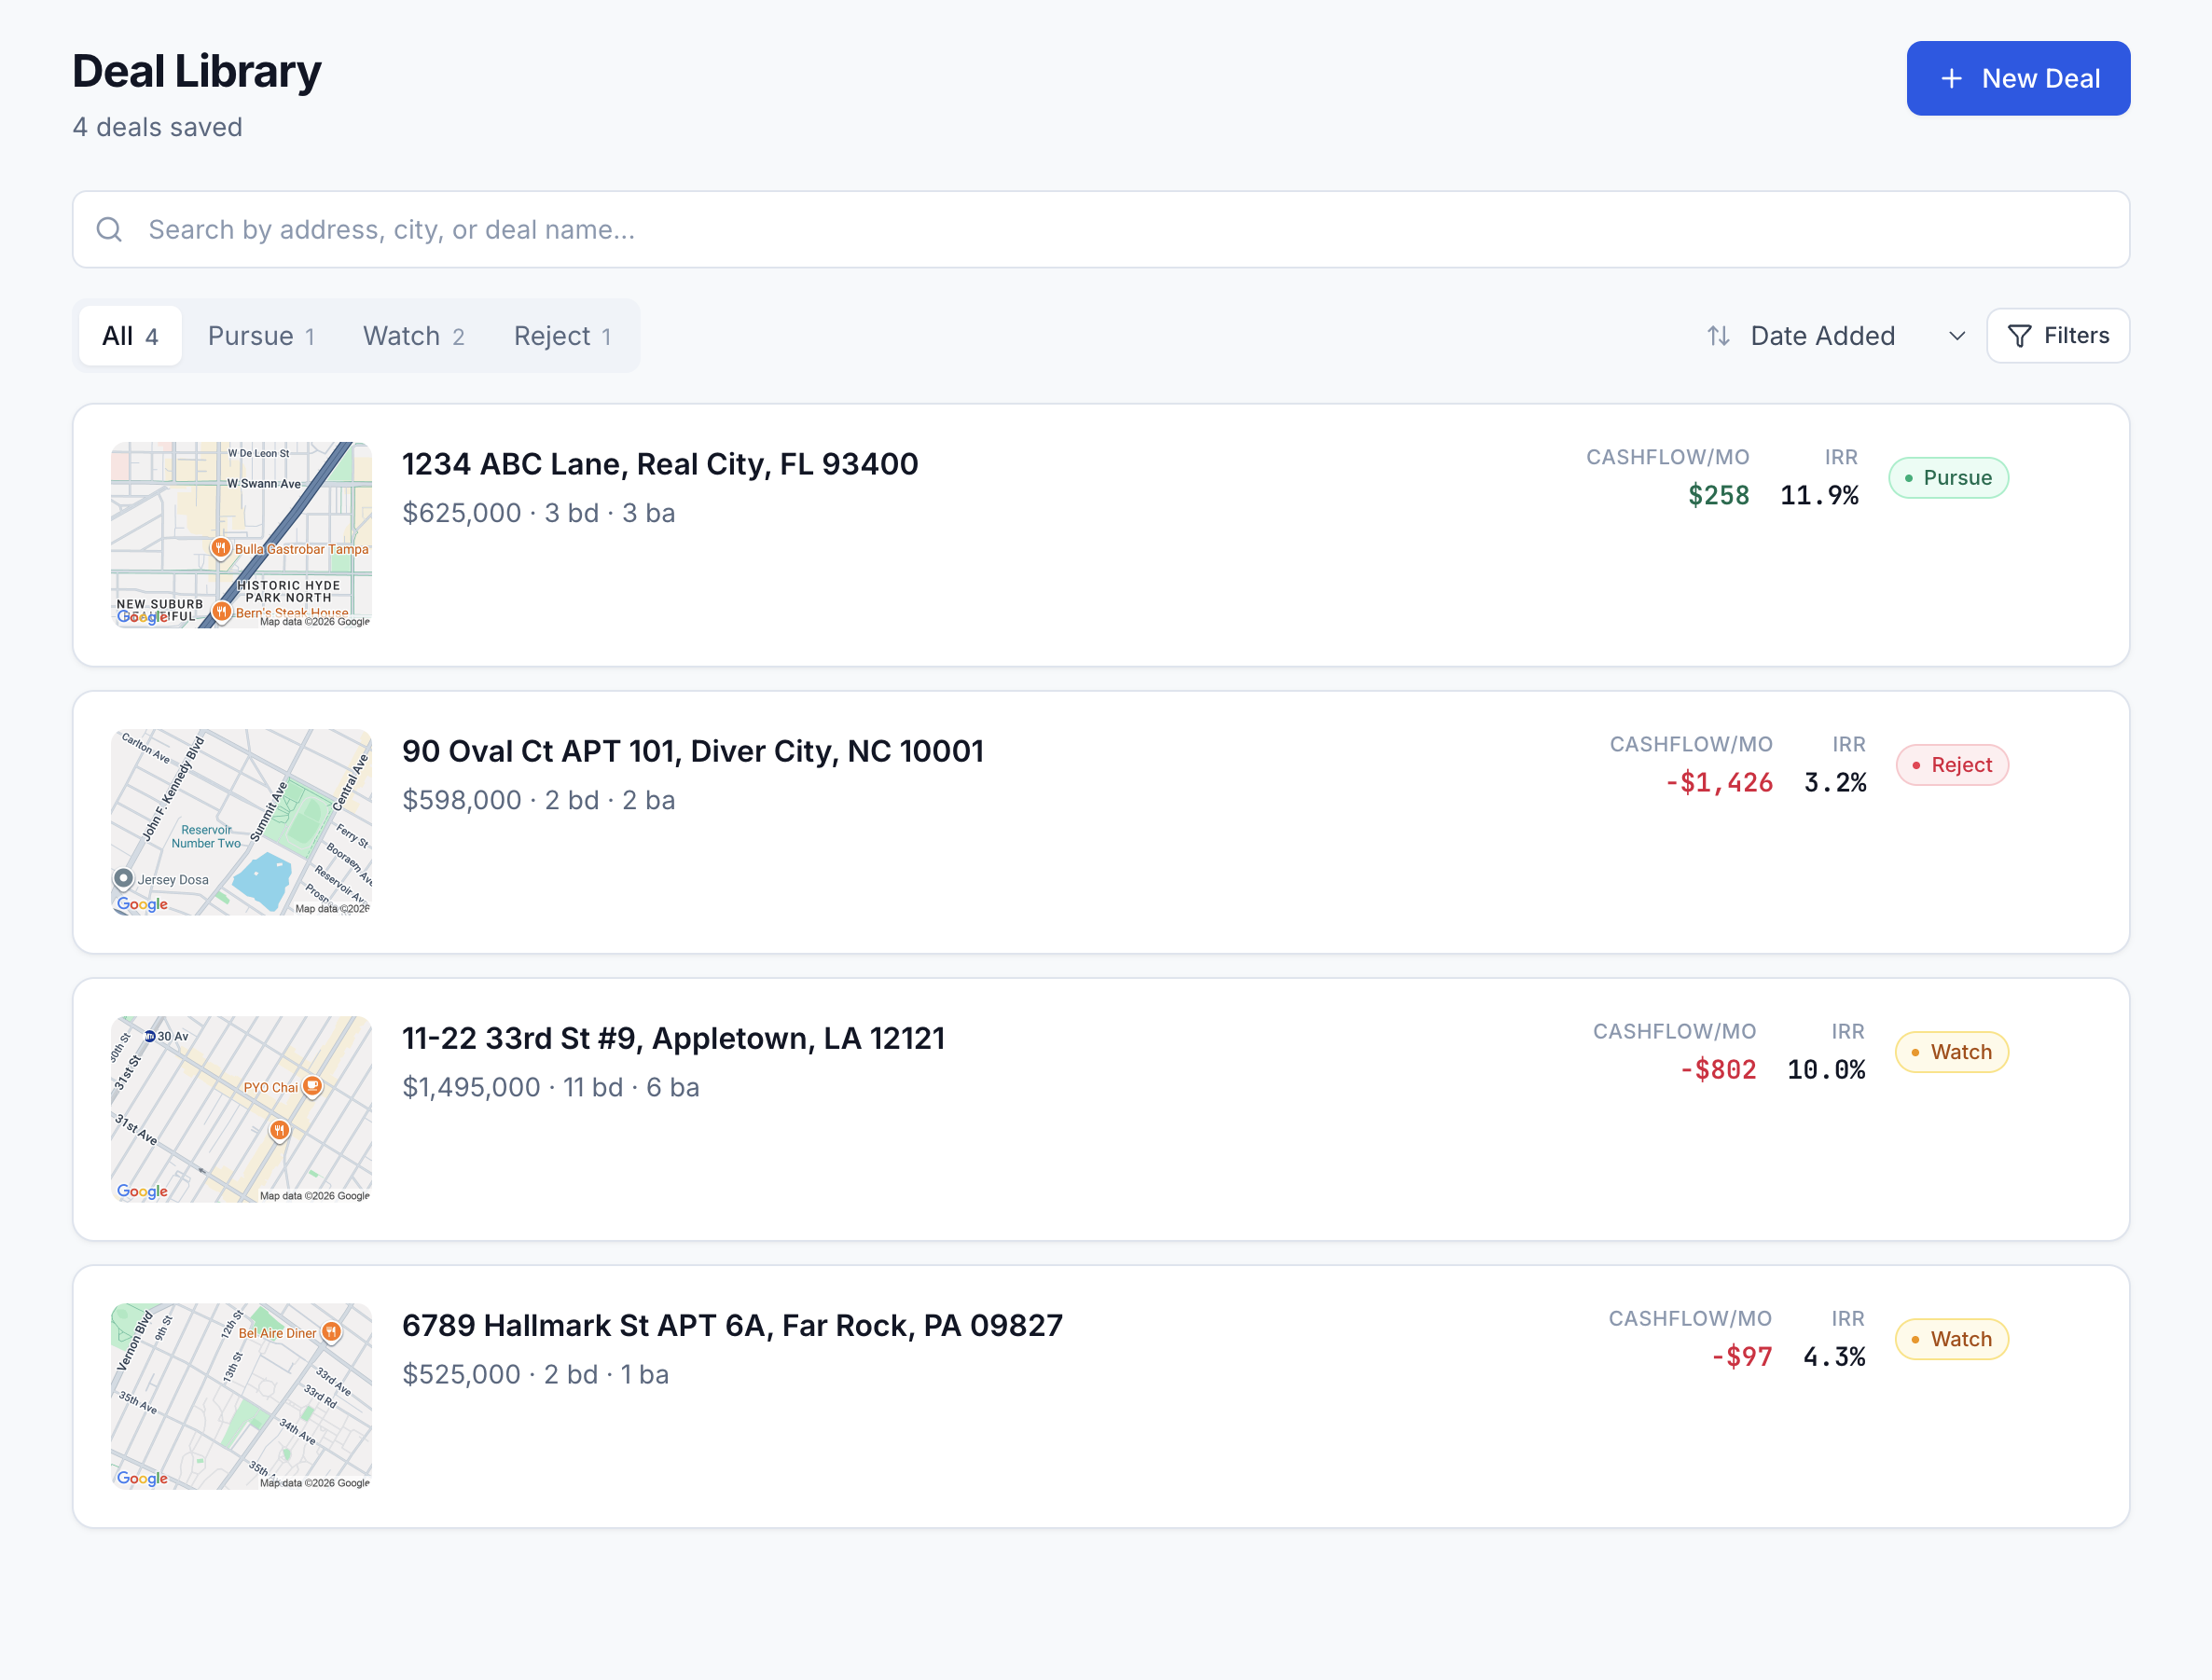Viewport: 2212px width, 1680px height.
Task: Click Jersey Dosa map marker
Action: coord(124,878)
